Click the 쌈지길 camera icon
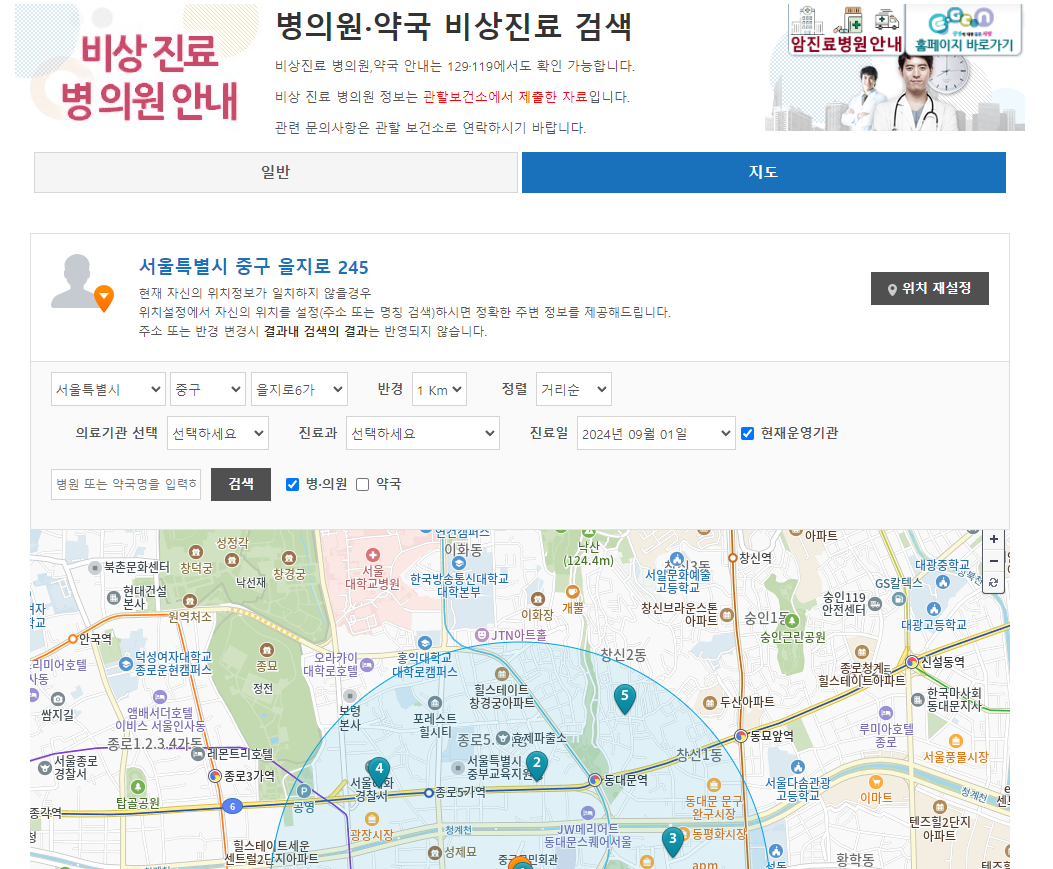 click(58, 699)
